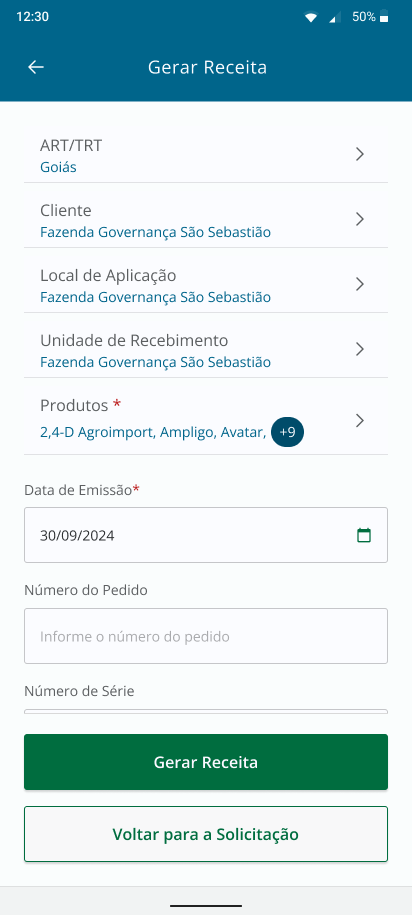Open the Local de Aplicação value

155,297
